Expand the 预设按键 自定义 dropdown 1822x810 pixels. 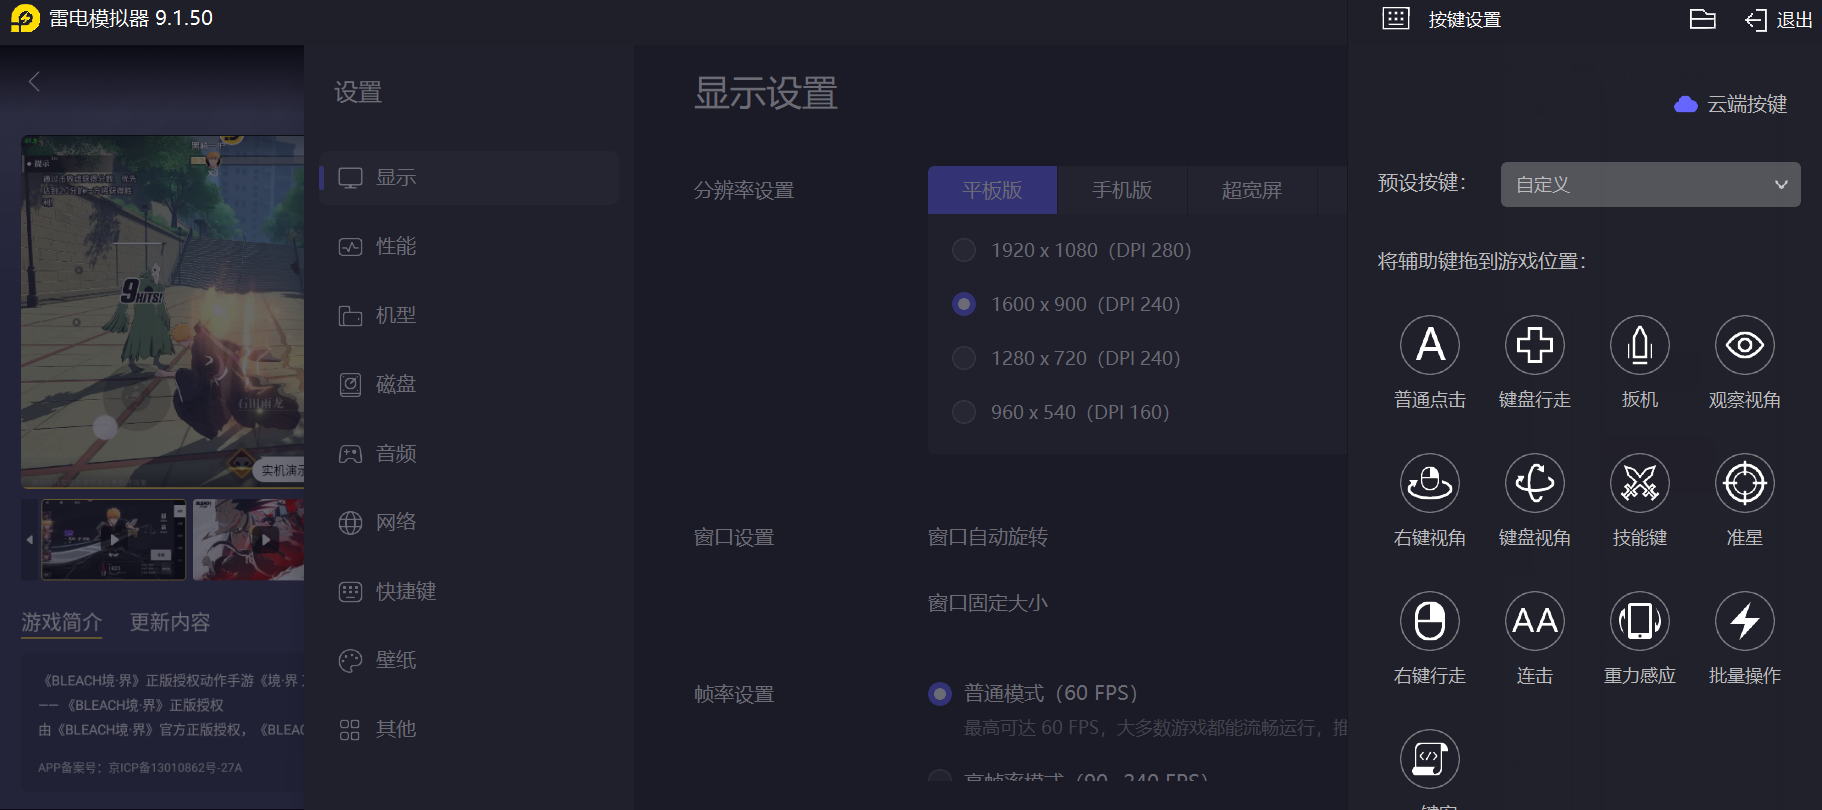click(x=1650, y=185)
